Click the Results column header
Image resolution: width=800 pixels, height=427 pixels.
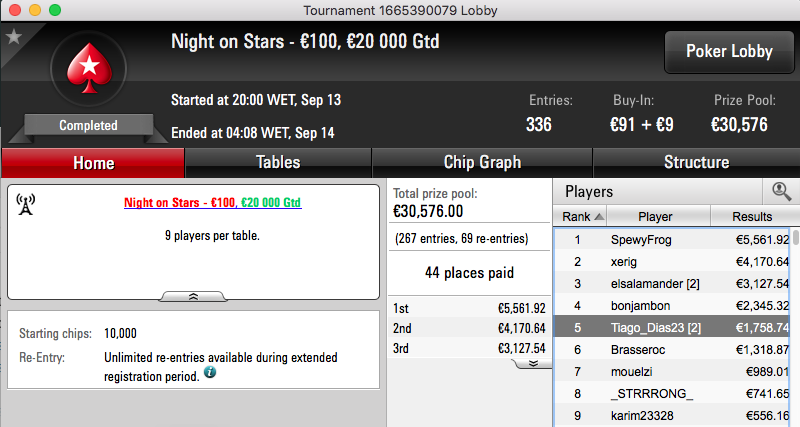click(752, 216)
